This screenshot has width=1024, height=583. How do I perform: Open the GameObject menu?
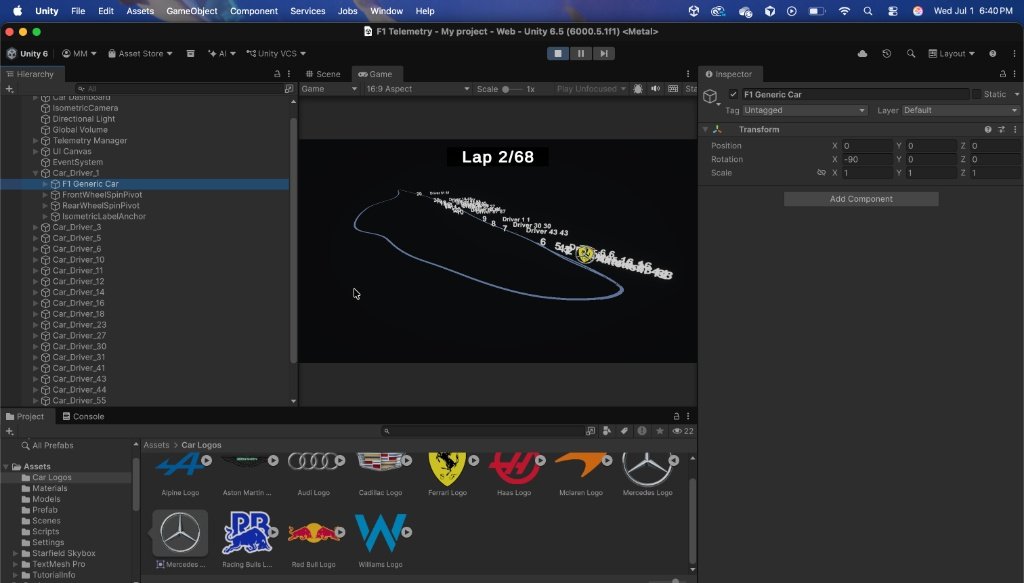pyautogui.click(x=191, y=11)
